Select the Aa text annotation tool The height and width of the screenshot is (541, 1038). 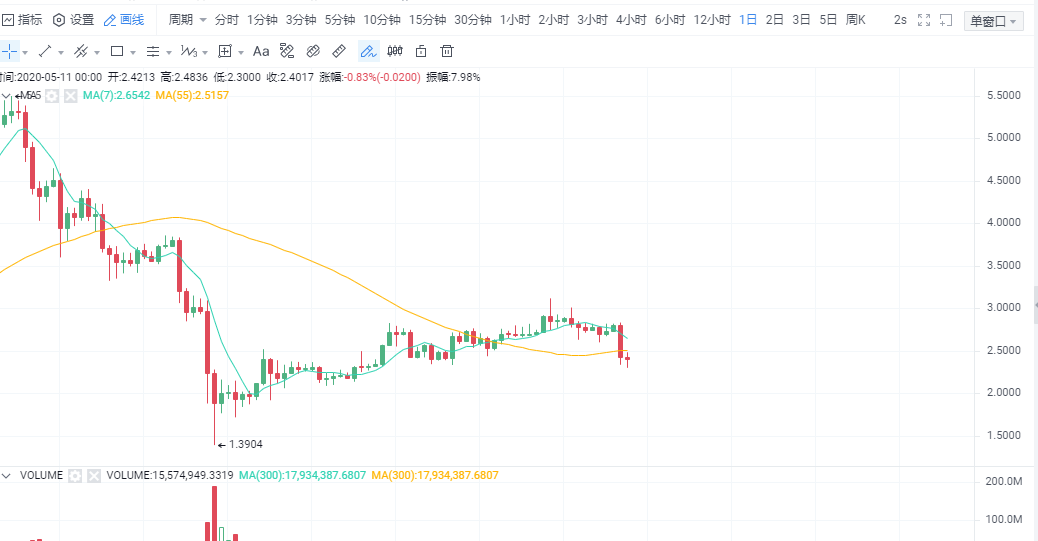pyautogui.click(x=261, y=51)
